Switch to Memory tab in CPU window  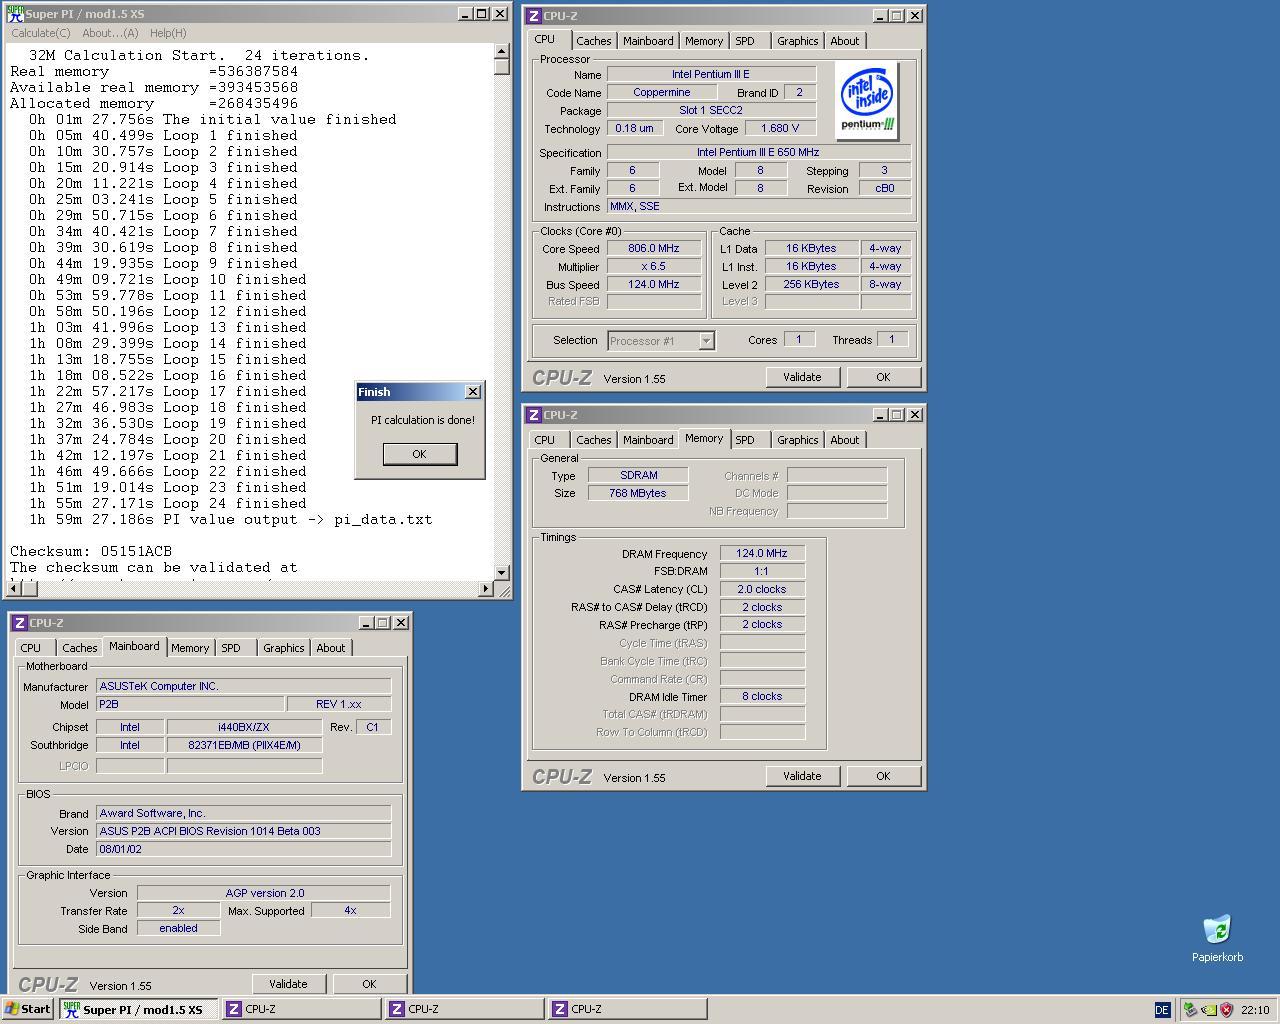click(704, 41)
